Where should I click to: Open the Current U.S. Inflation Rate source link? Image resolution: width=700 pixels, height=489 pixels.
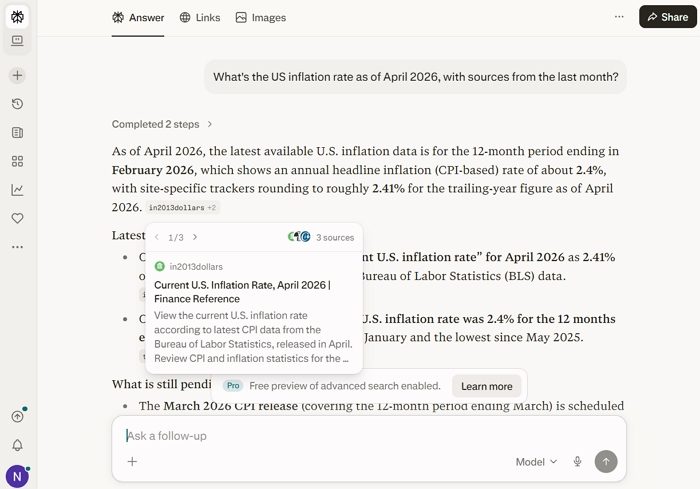point(242,291)
